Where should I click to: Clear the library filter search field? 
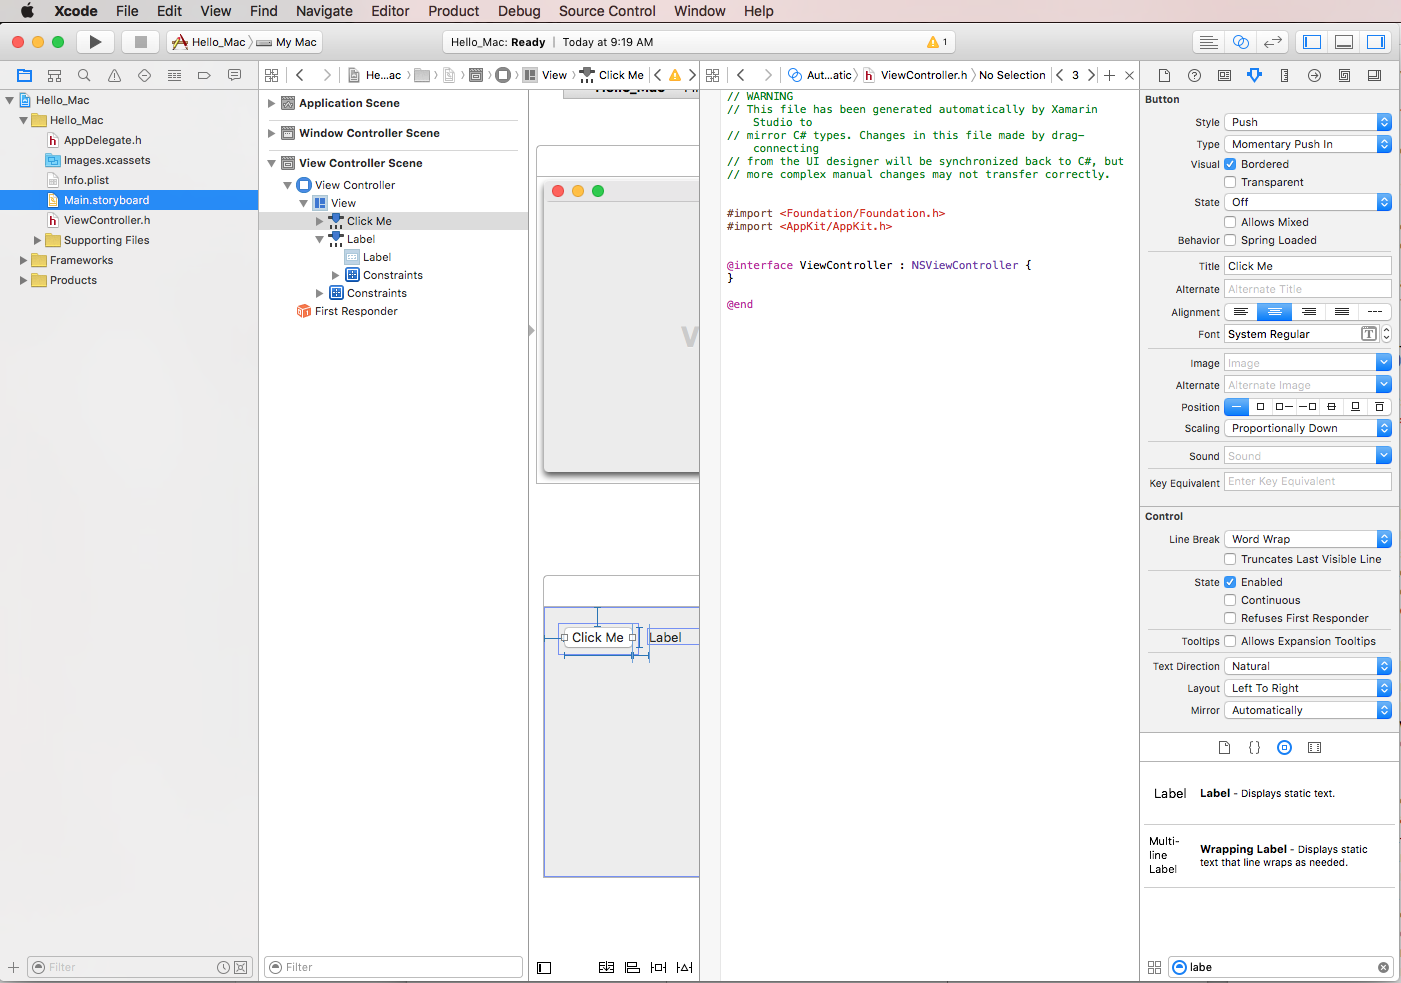pyautogui.click(x=1383, y=967)
